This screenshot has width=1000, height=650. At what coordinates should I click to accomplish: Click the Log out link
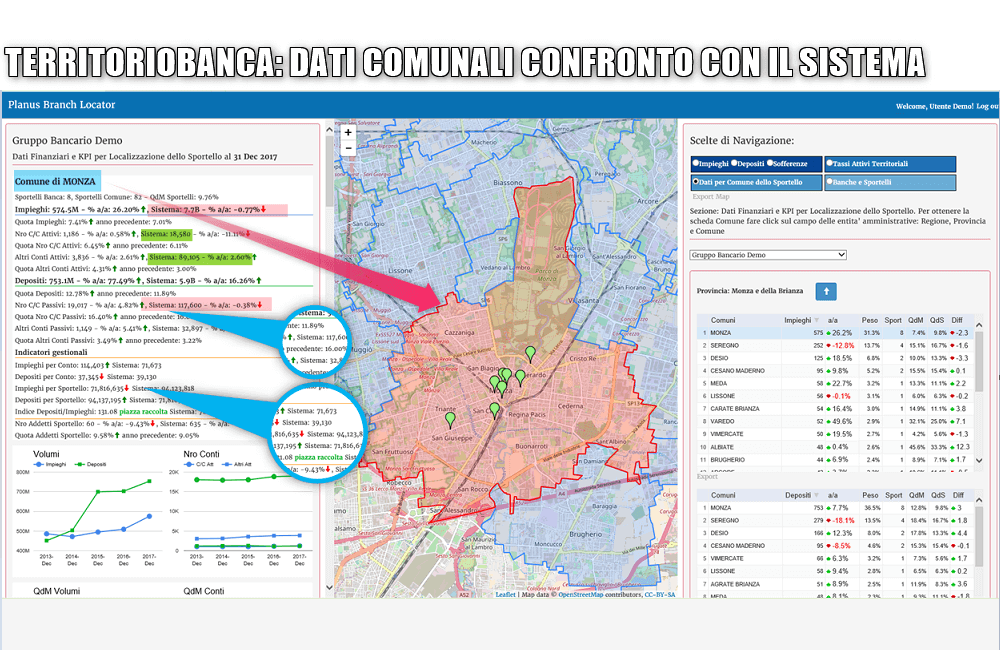(987, 106)
